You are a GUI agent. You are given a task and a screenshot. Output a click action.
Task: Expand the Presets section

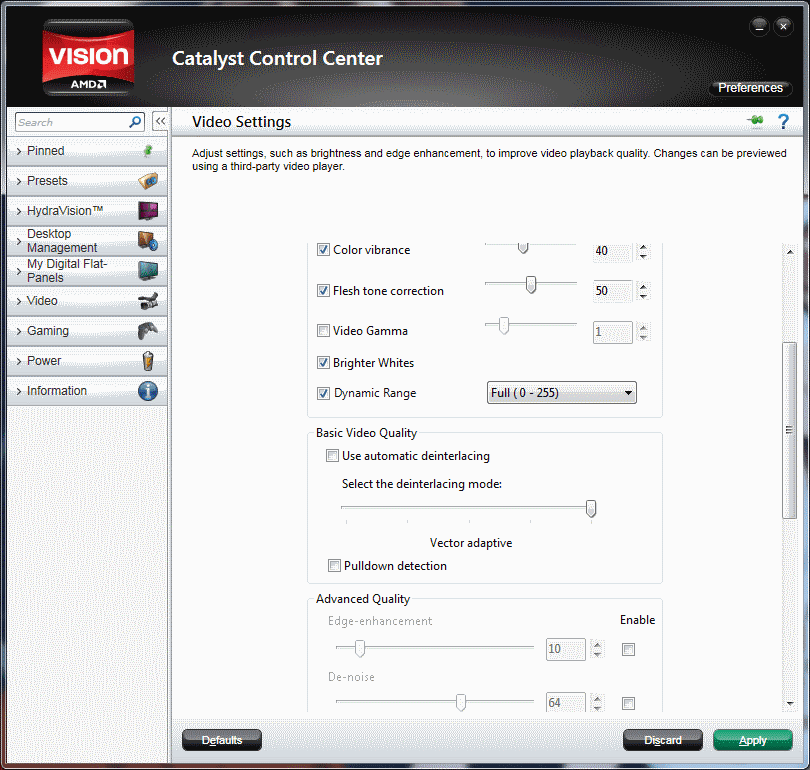(x=19, y=181)
